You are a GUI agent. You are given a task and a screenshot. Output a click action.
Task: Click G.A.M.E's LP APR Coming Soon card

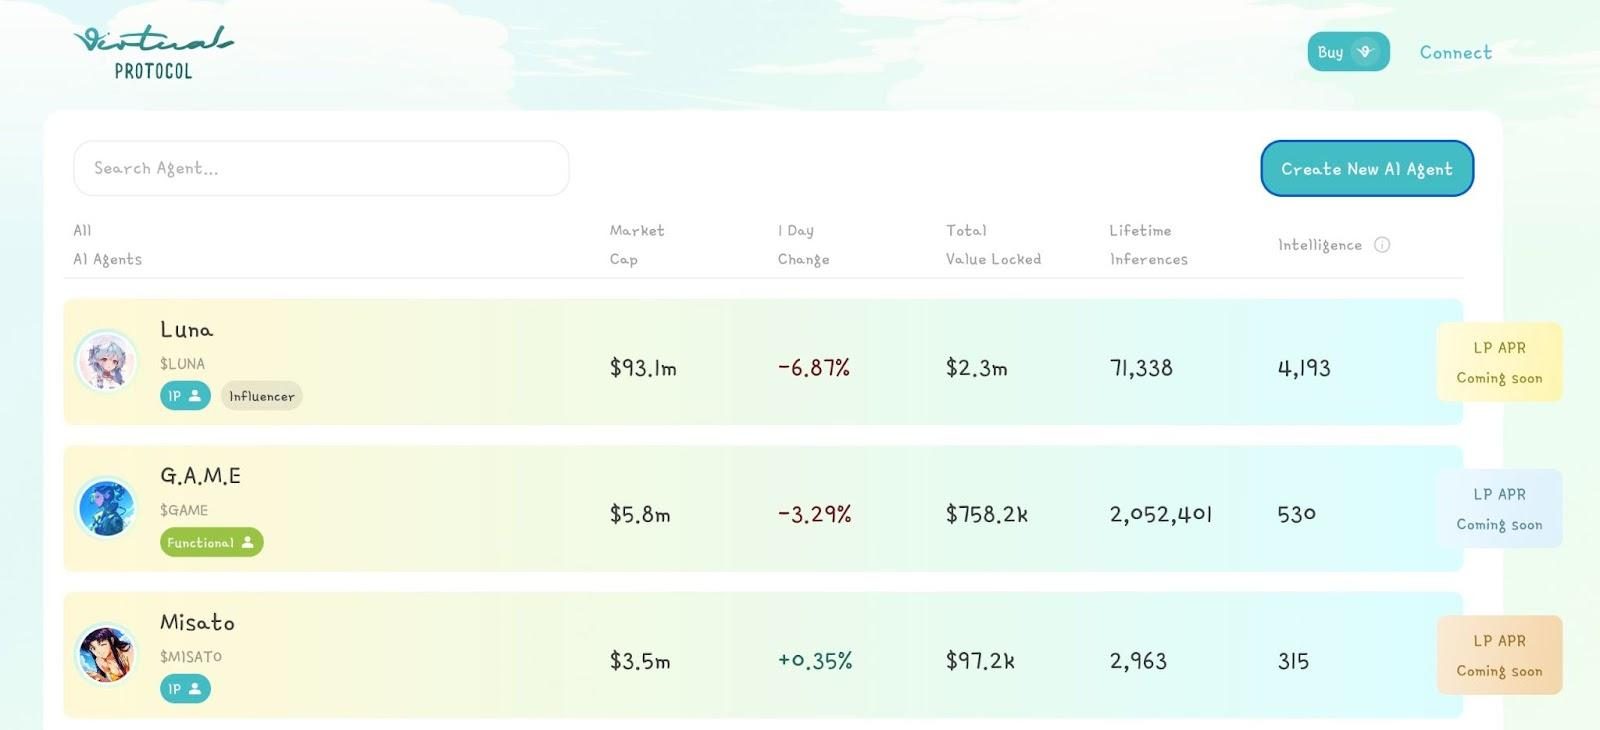pyautogui.click(x=1498, y=509)
